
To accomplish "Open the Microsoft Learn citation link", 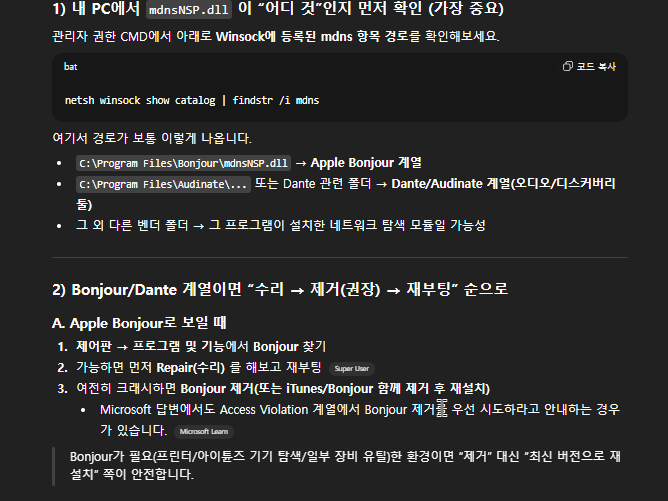I will click(204, 432).
